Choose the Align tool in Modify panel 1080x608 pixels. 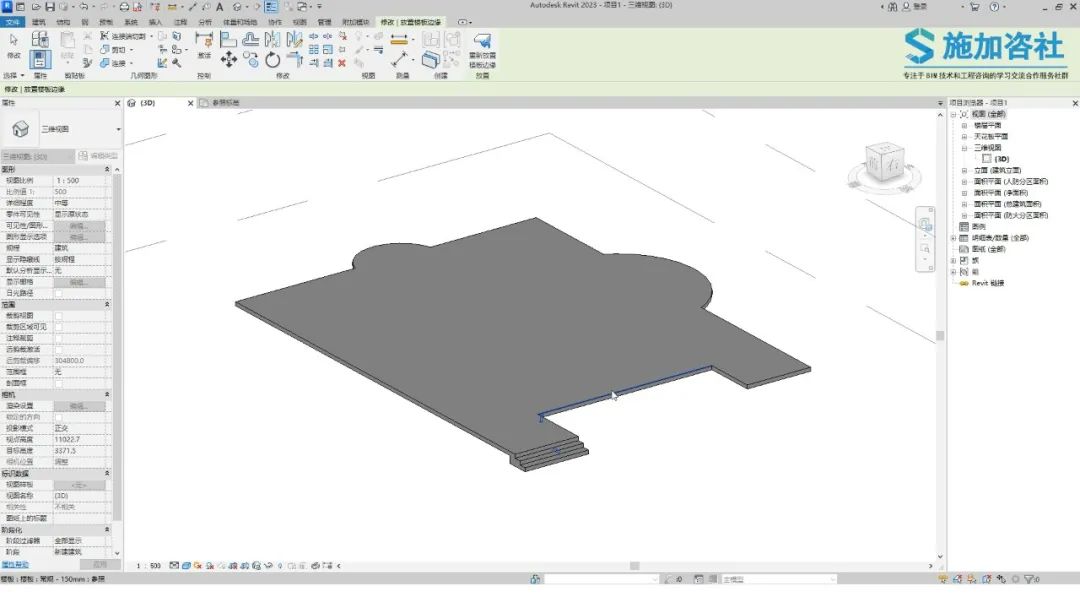pyautogui.click(x=228, y=39)
